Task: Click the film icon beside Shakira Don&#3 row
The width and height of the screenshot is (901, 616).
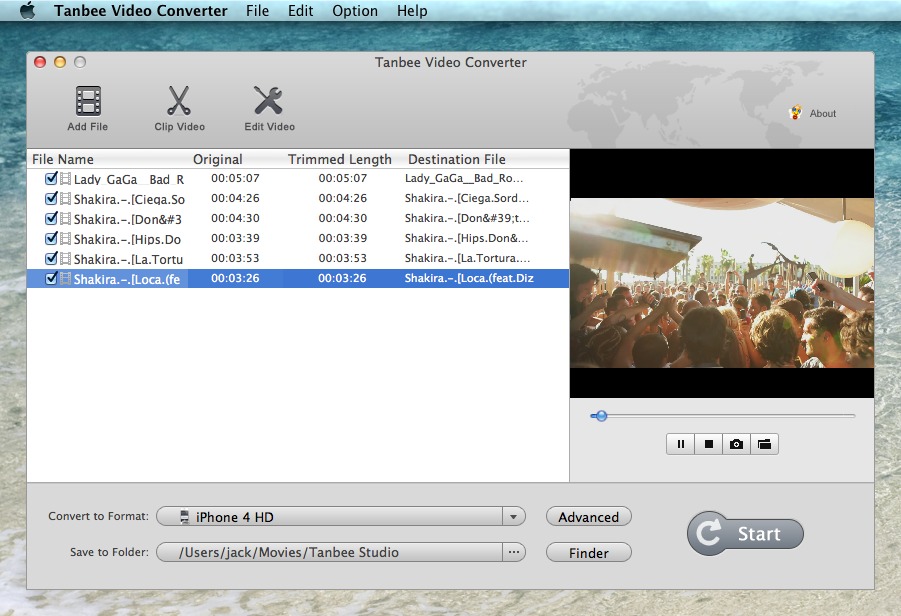Action: point(66,219)
